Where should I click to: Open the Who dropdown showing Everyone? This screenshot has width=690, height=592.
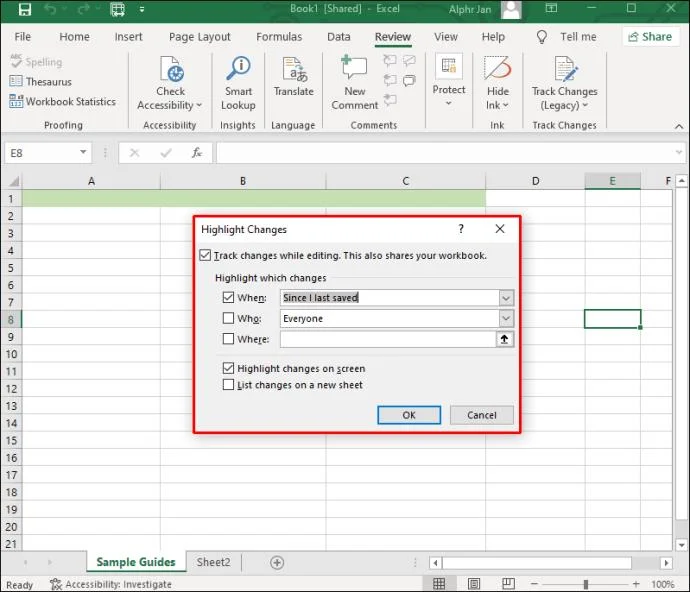click(x=506, y=318)
